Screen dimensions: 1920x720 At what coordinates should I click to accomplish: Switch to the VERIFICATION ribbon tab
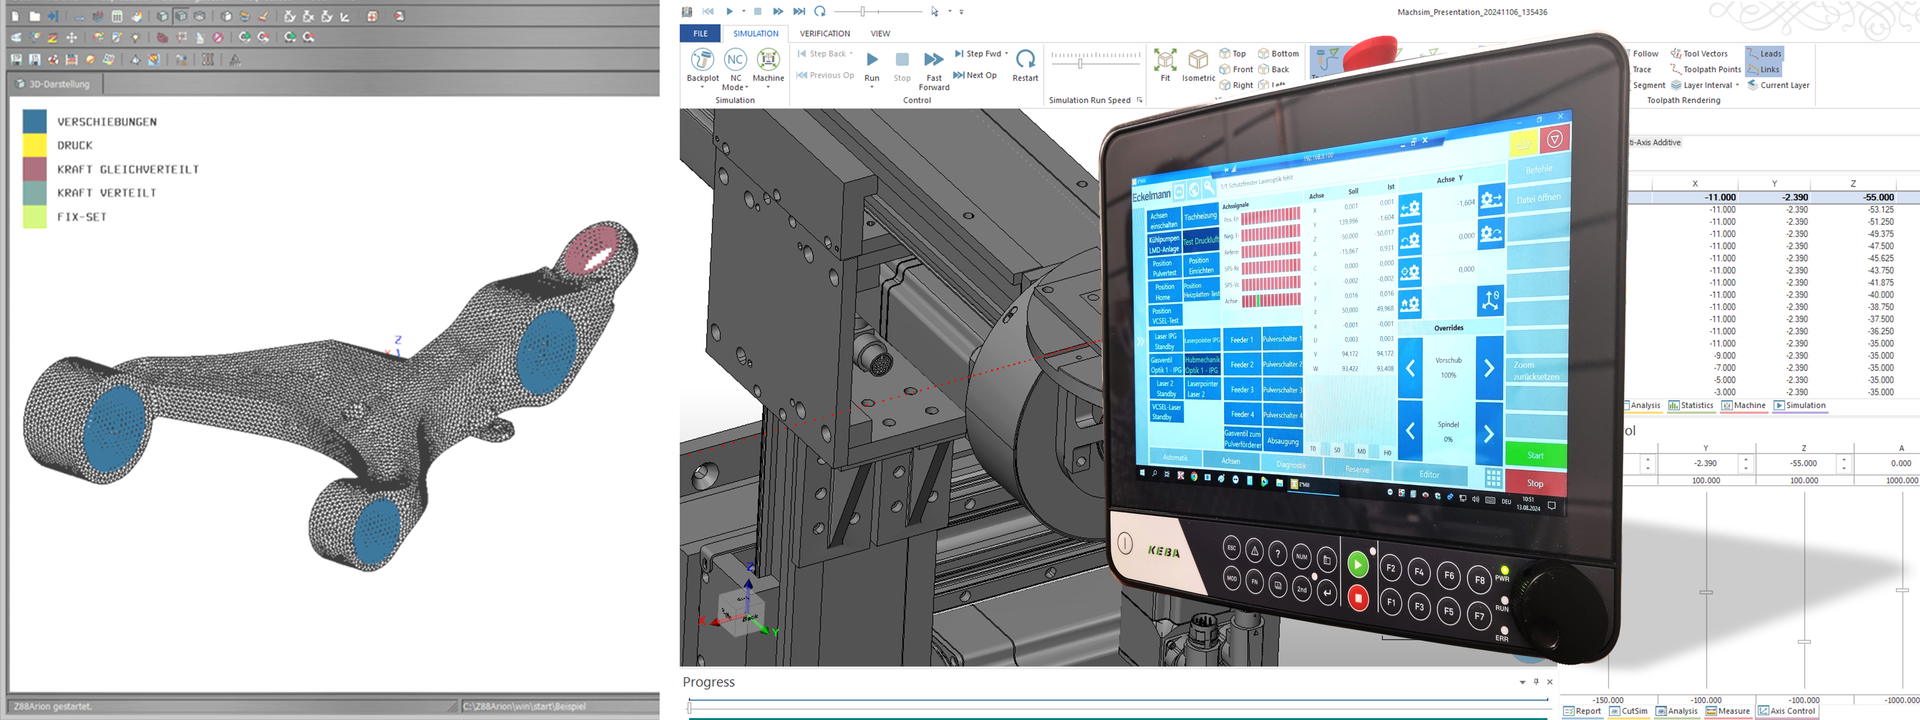(825, 34)
